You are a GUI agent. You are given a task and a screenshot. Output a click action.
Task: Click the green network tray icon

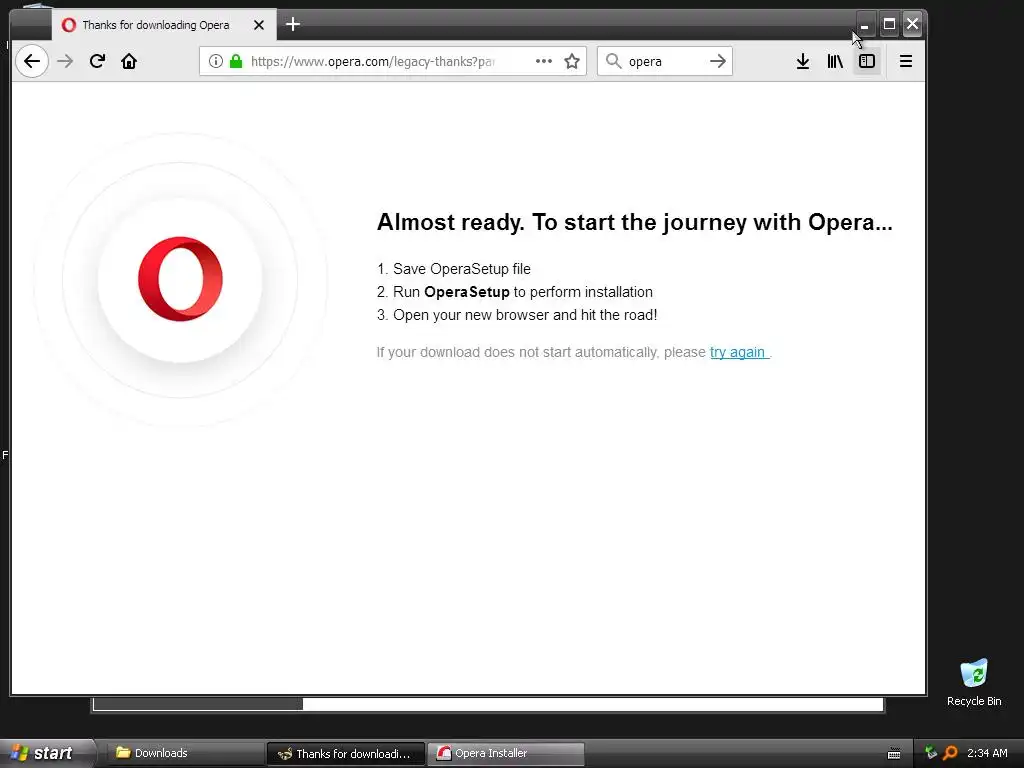pos(931,753)
